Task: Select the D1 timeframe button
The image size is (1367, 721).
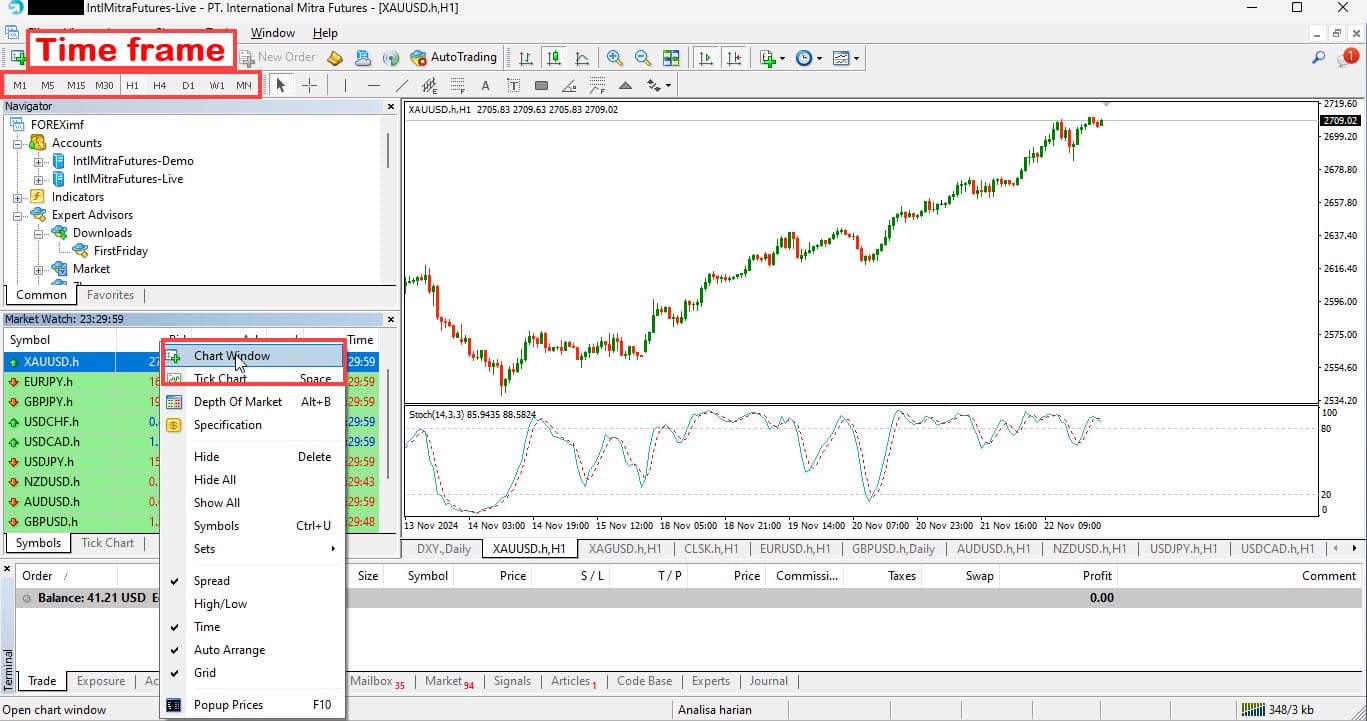Action: [x=188, y=85]
